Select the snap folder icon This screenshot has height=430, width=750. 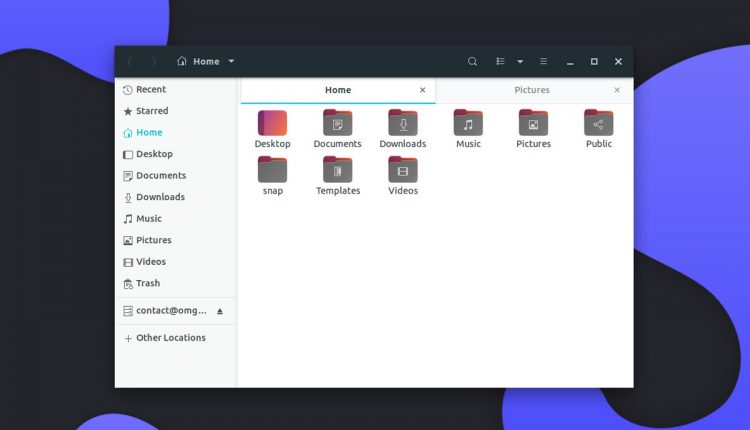(272, 169)
